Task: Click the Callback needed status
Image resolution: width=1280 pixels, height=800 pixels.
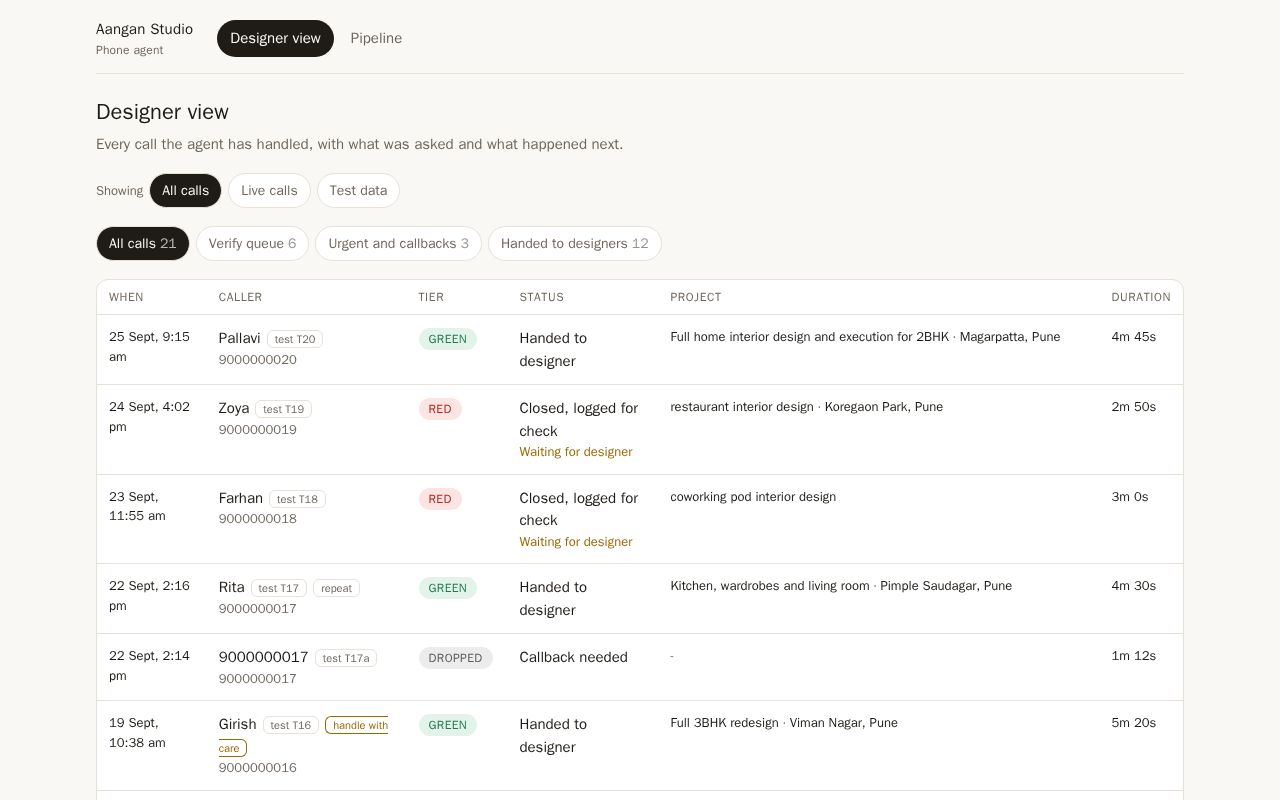Action: pyautogui.click(x=574, y=657)
